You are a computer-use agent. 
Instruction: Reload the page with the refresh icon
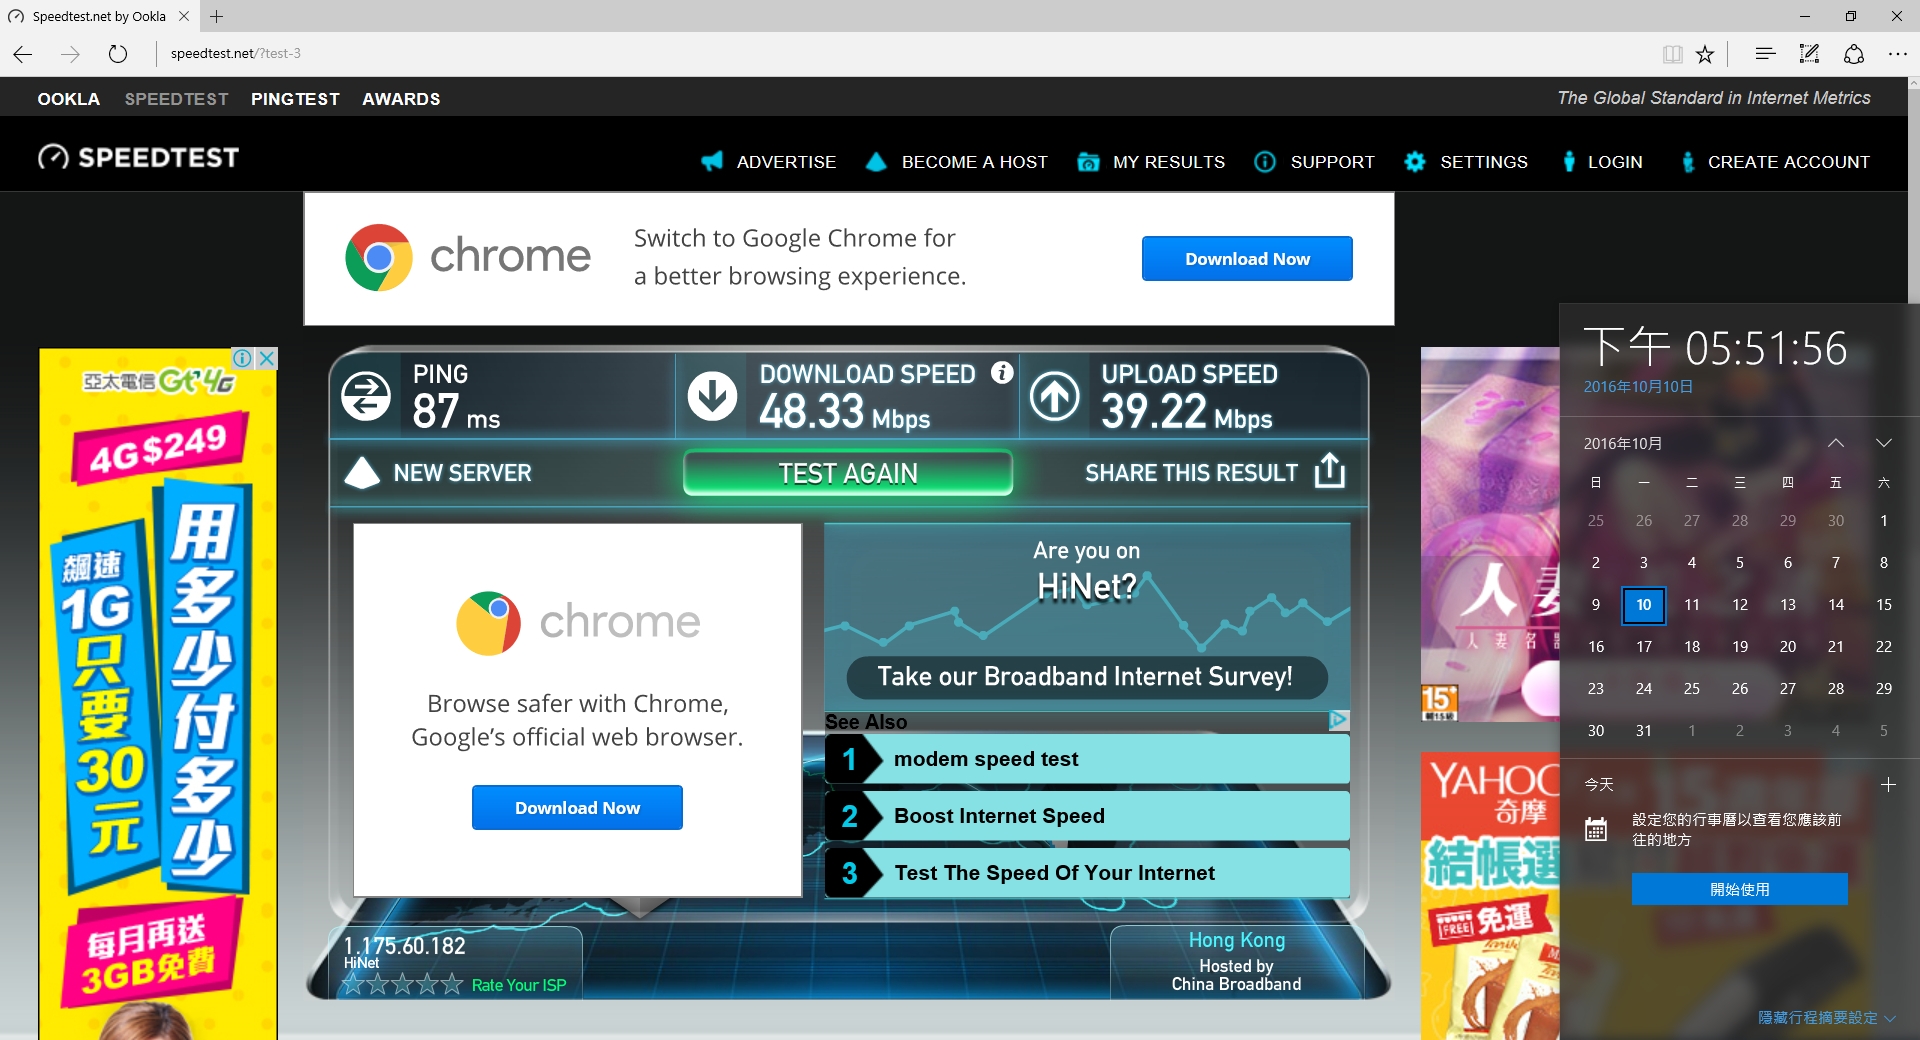coord(118,54)
